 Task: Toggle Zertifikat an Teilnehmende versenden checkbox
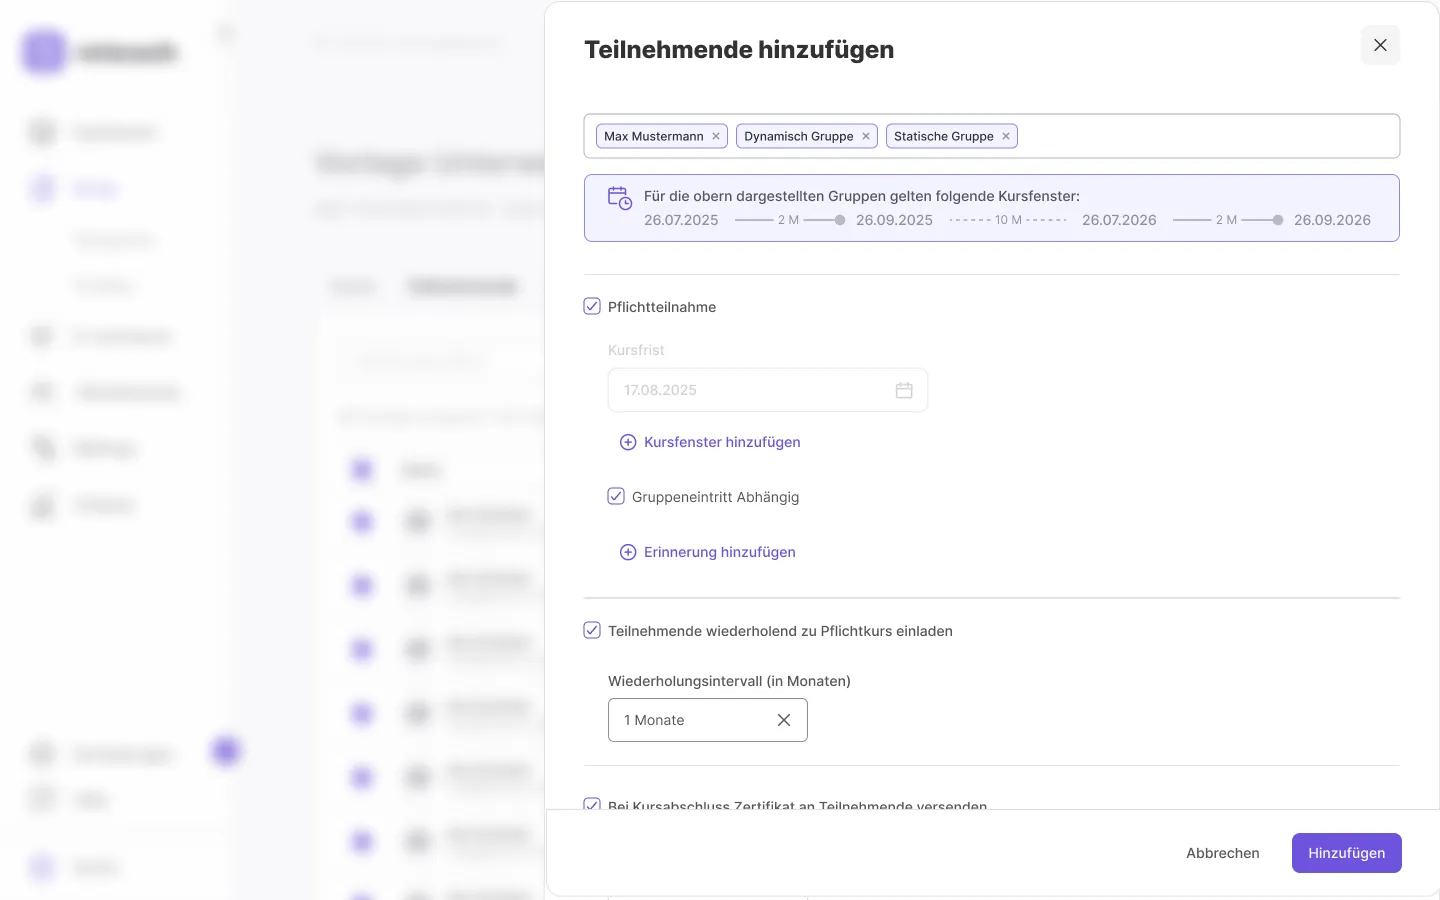click(x=592, y=804)
